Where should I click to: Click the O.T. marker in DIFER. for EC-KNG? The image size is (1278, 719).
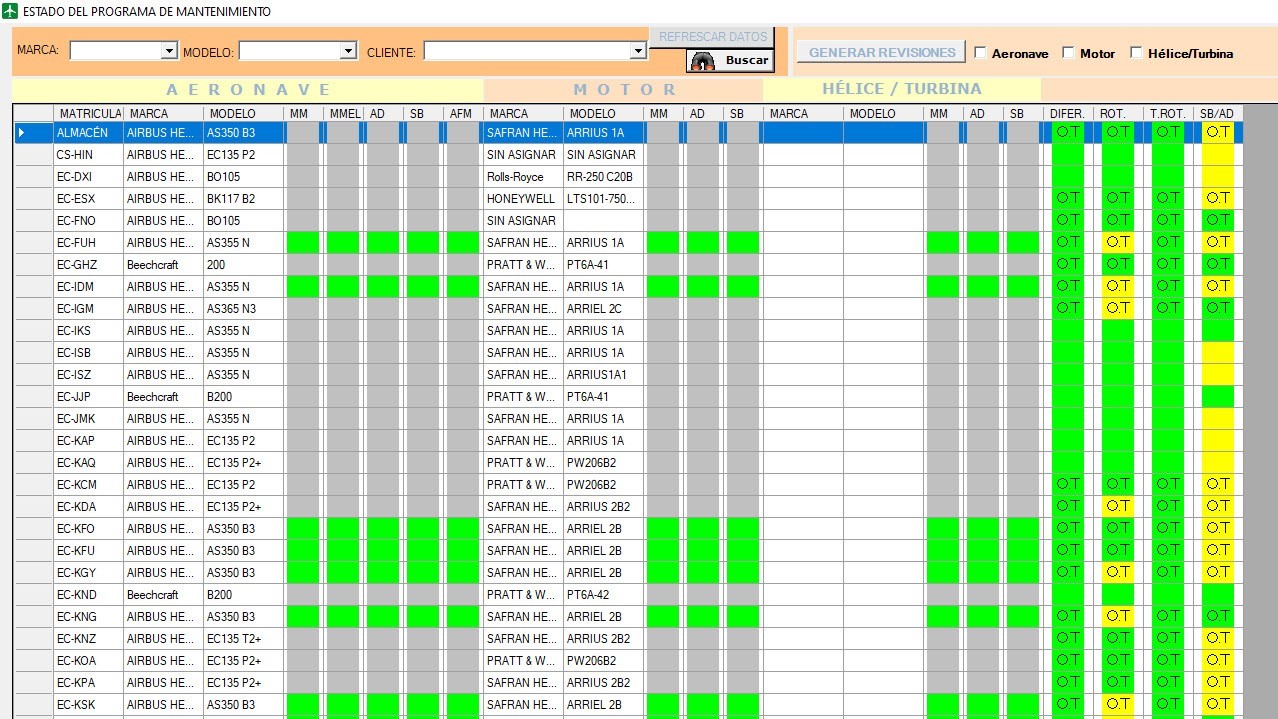(1068, 616)
